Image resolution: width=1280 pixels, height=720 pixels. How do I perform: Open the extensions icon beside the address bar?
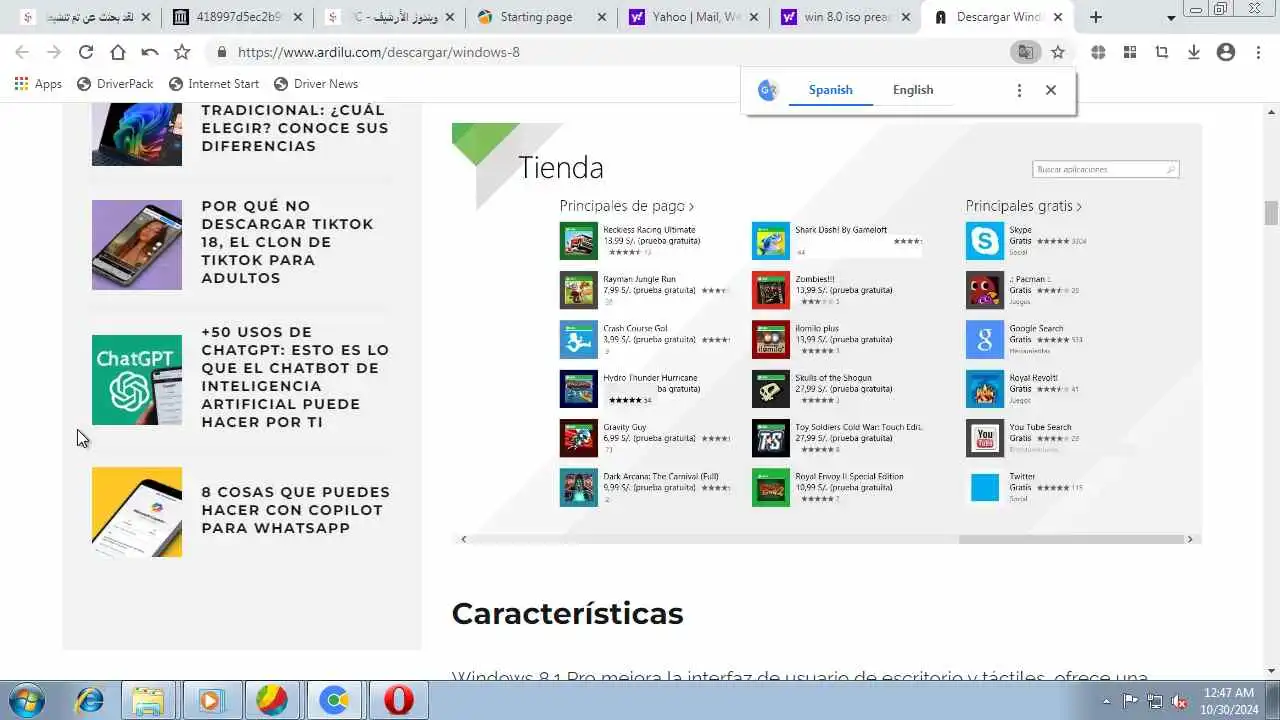click(x=1098, y=52)
